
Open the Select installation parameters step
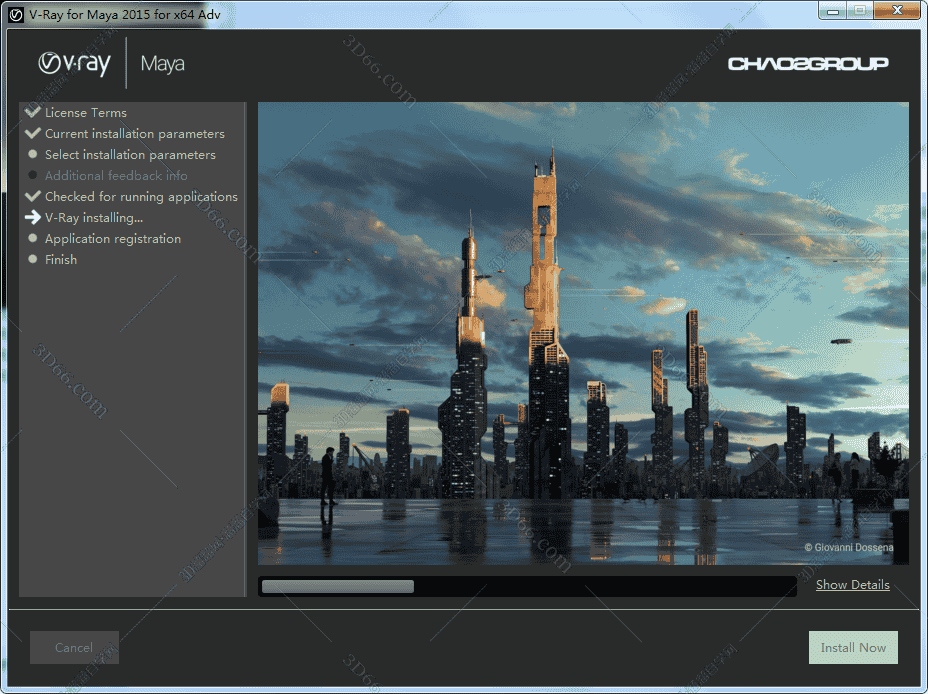point(130,155)
